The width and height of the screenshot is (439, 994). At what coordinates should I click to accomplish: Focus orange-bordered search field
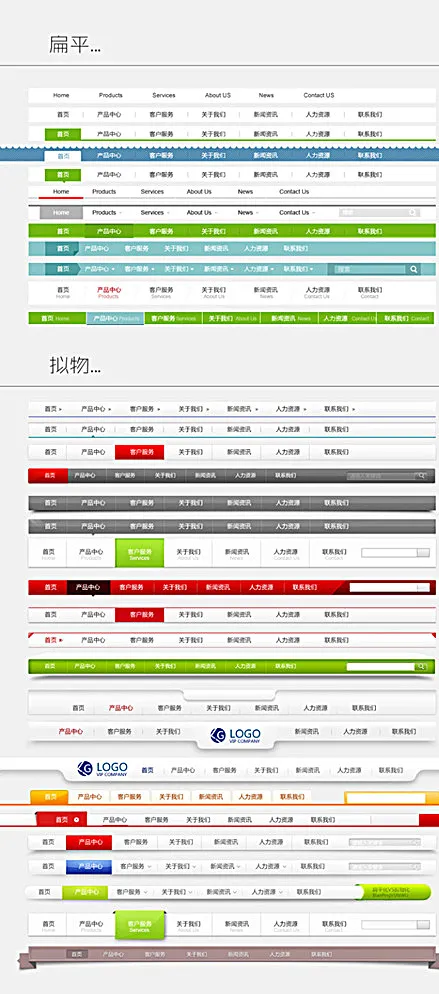pyautogui.click(x=385, y=797)
